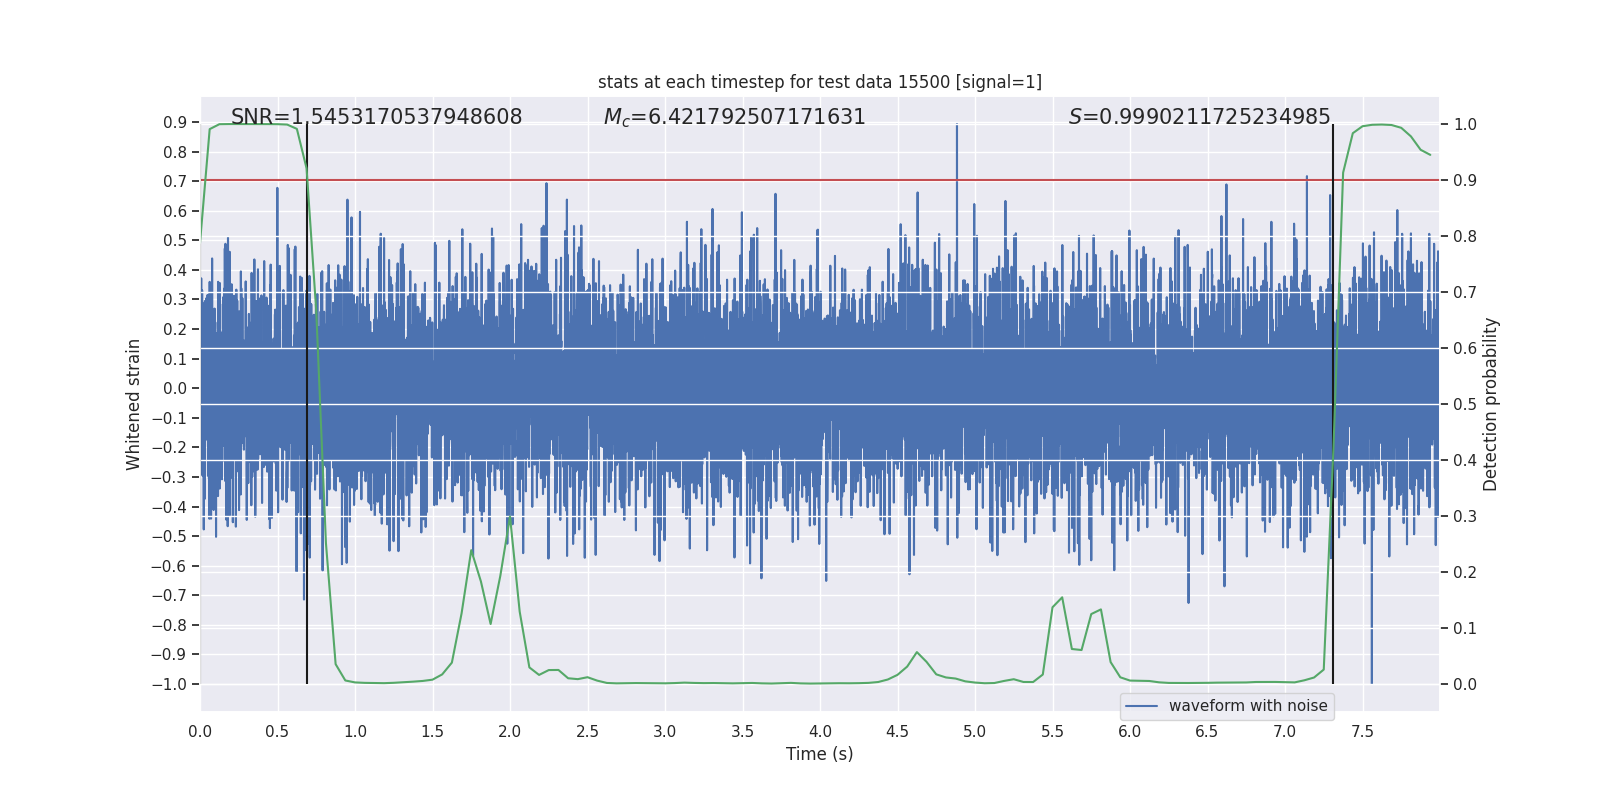The image size is (1600, 800).
Task: Click Whitened strain tick label −0.8
Action: 169,625
